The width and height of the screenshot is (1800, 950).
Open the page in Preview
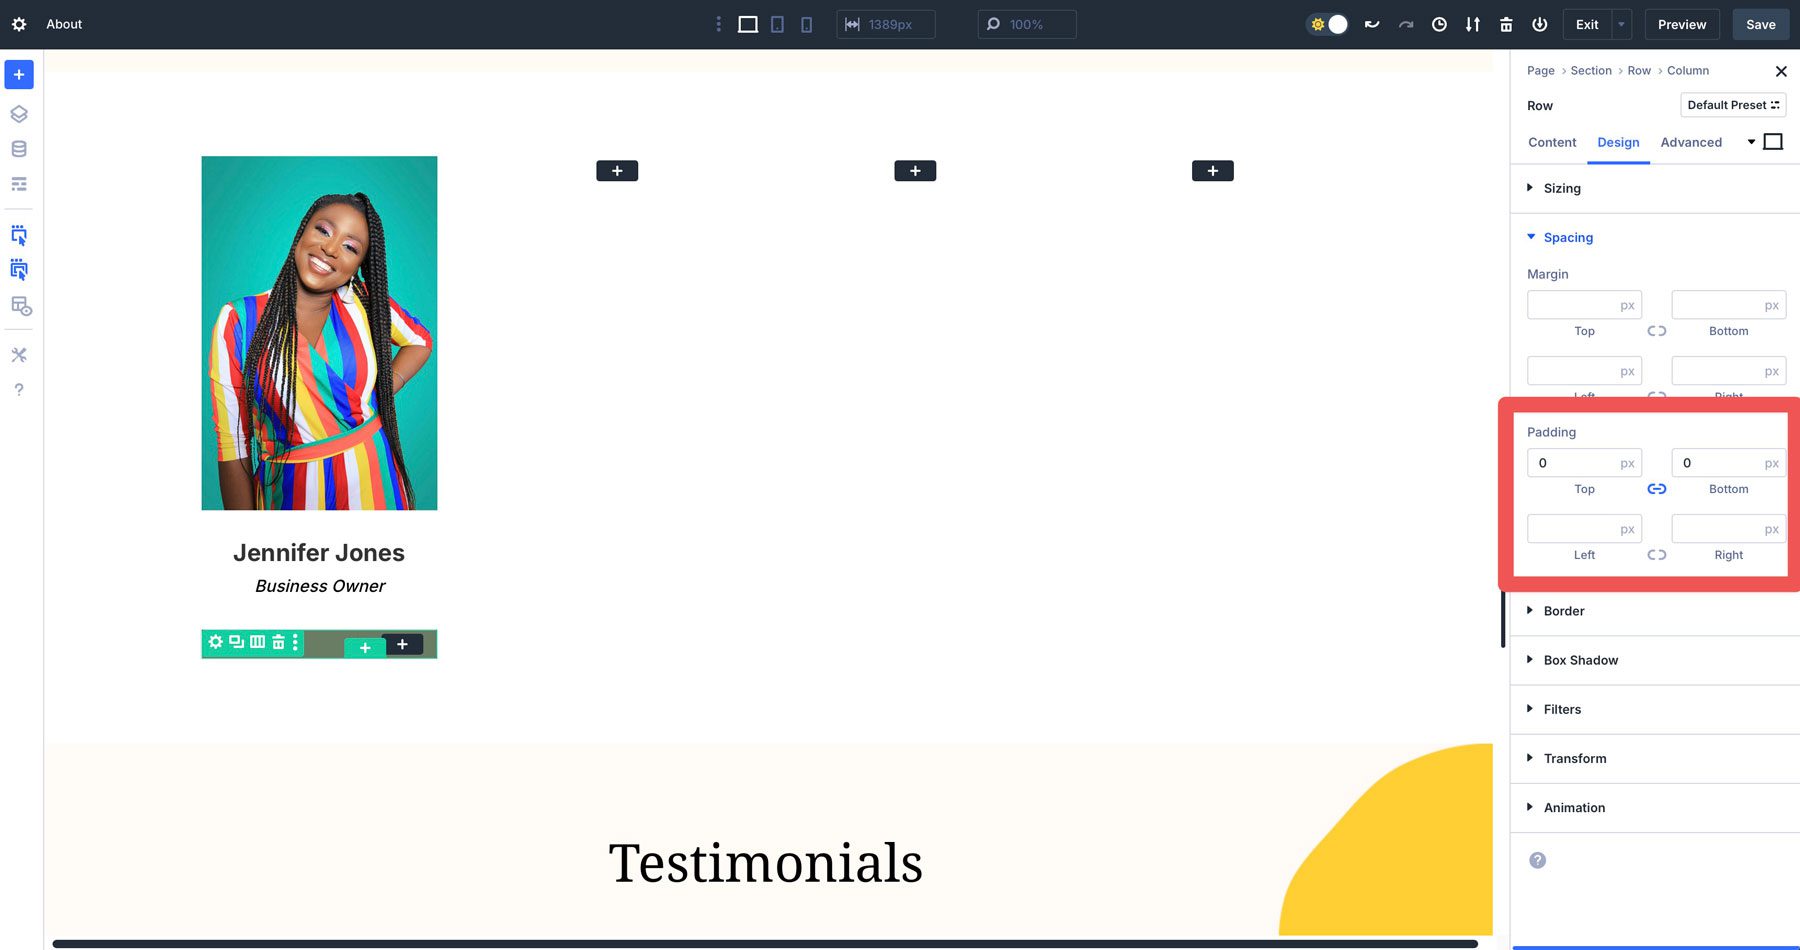pos(1682,24)
